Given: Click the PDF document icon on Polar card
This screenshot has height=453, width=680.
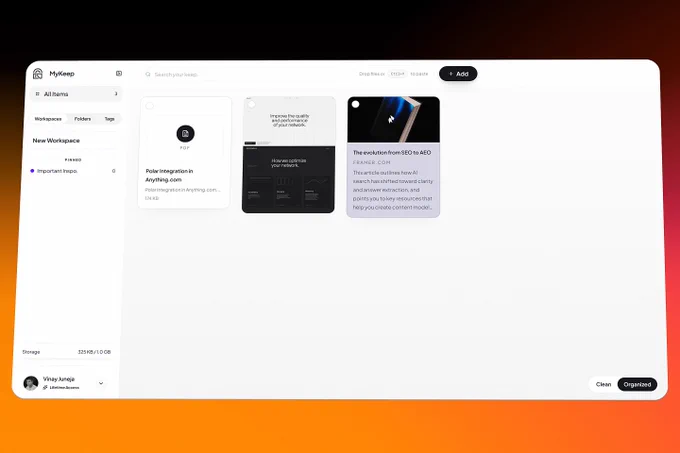Looking at the screenshot, I should 185,134.
